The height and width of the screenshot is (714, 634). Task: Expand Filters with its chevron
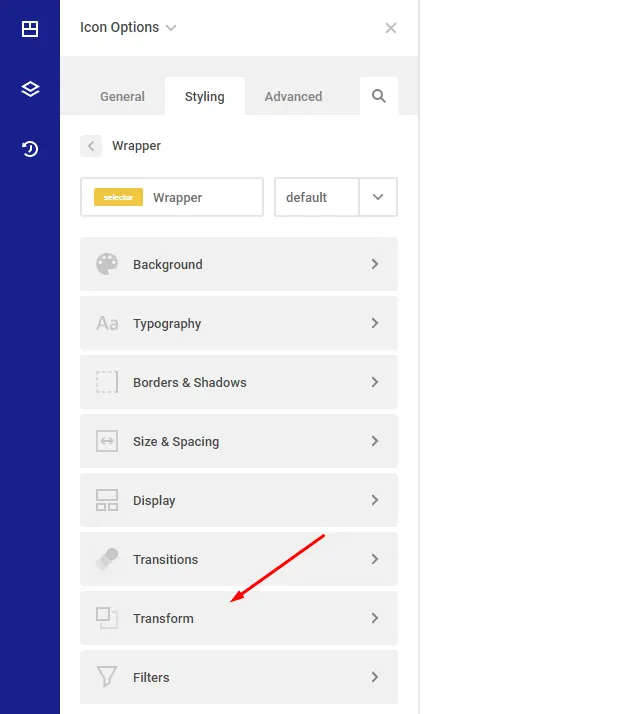[375, 677]
